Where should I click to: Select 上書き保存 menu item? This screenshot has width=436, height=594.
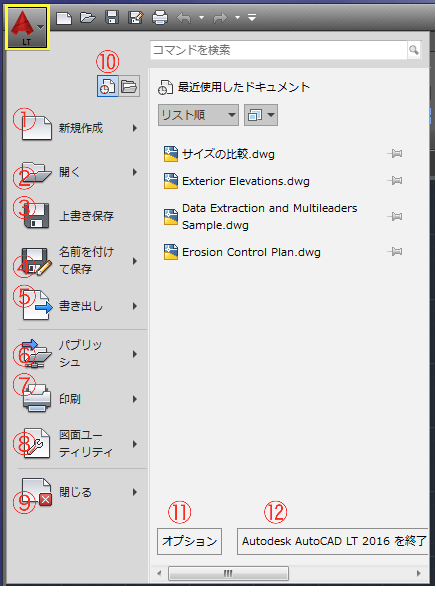click(80, 216)
